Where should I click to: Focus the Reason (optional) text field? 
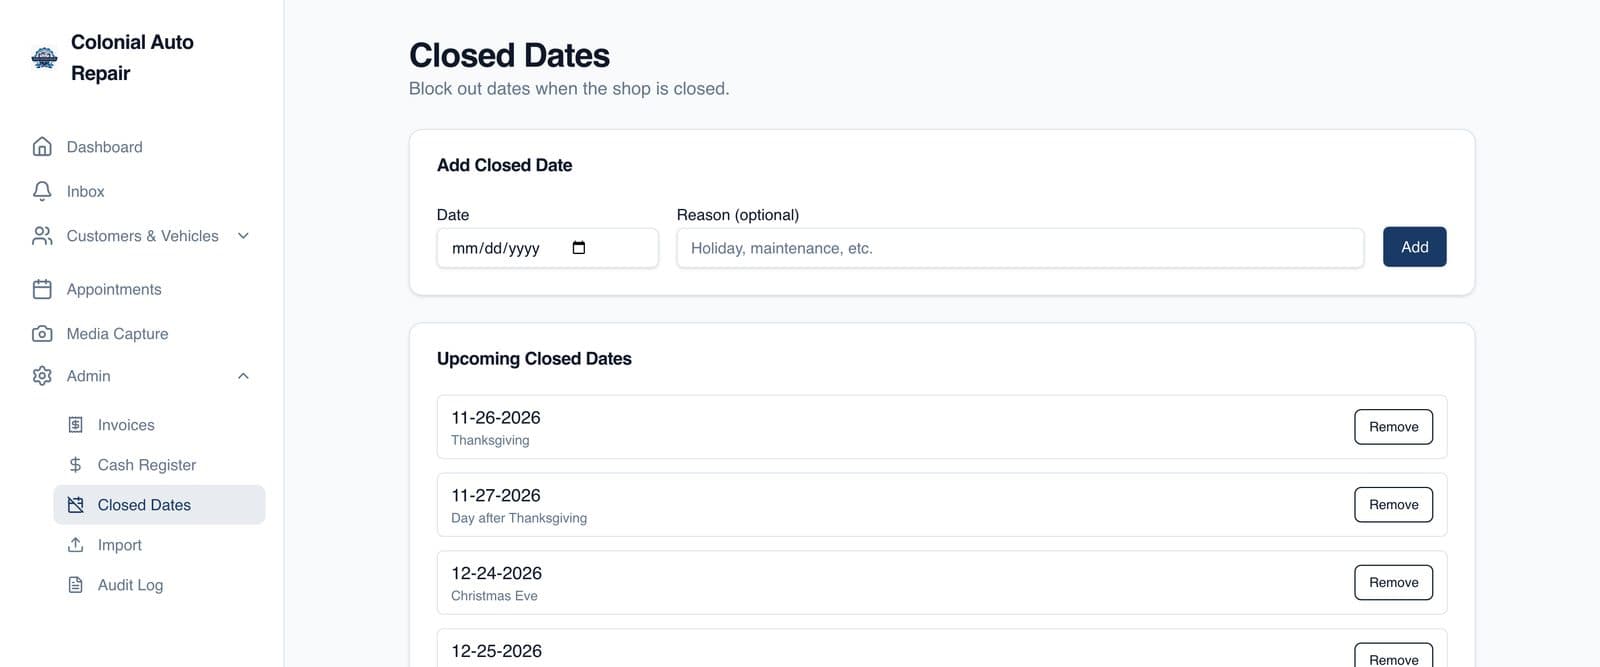click(1020, 248)
